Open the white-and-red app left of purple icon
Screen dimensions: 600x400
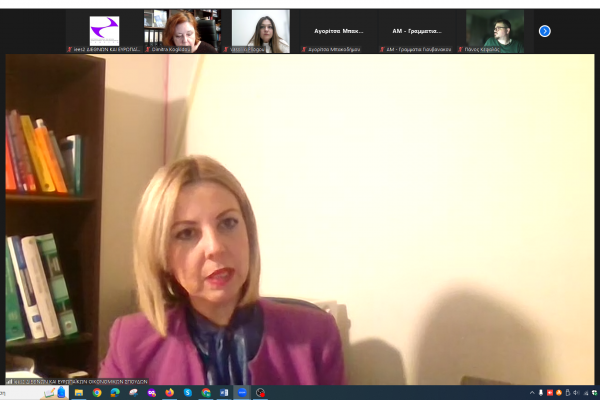(133, 393)
